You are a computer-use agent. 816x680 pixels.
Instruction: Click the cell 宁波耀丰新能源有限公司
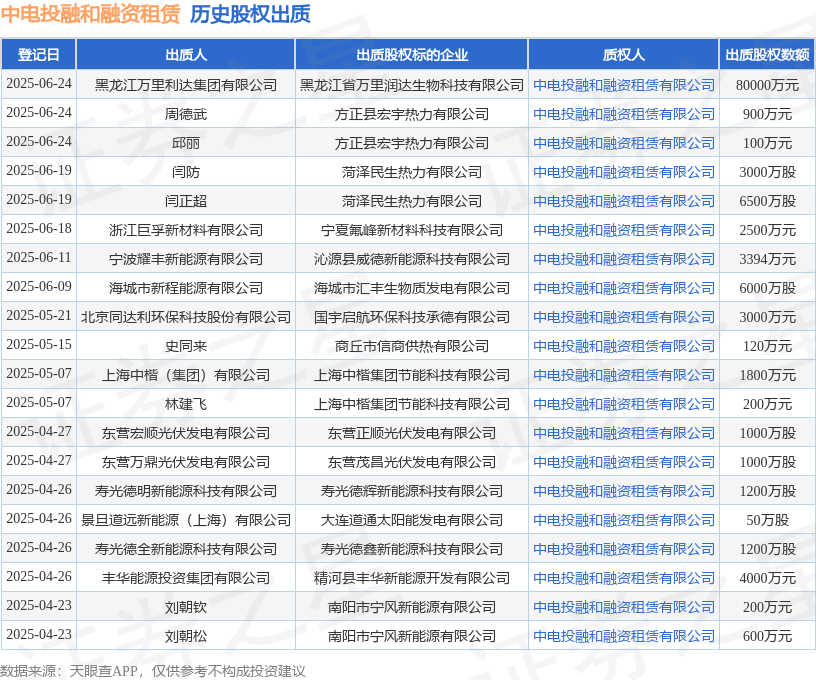(x=186, y=259)
